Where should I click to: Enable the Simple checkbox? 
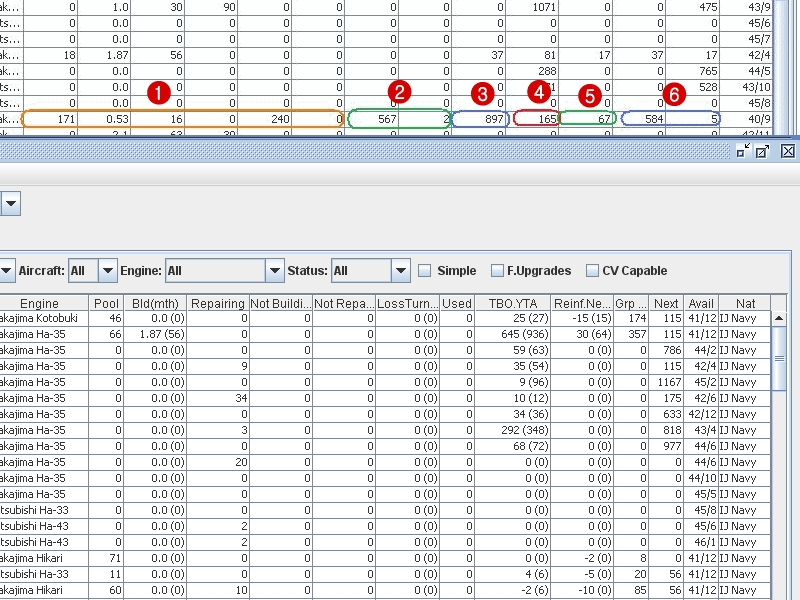(424, 270)
